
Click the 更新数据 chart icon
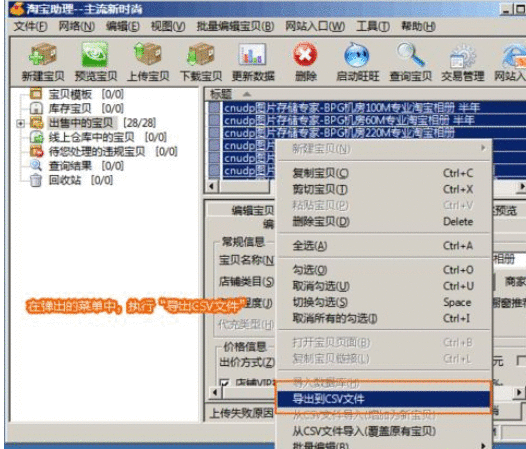click(253, 62)
